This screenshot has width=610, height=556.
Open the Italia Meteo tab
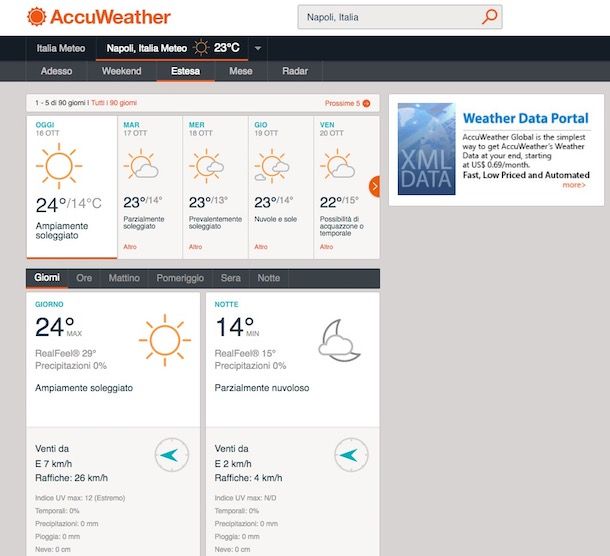click(x=61, y=48)
